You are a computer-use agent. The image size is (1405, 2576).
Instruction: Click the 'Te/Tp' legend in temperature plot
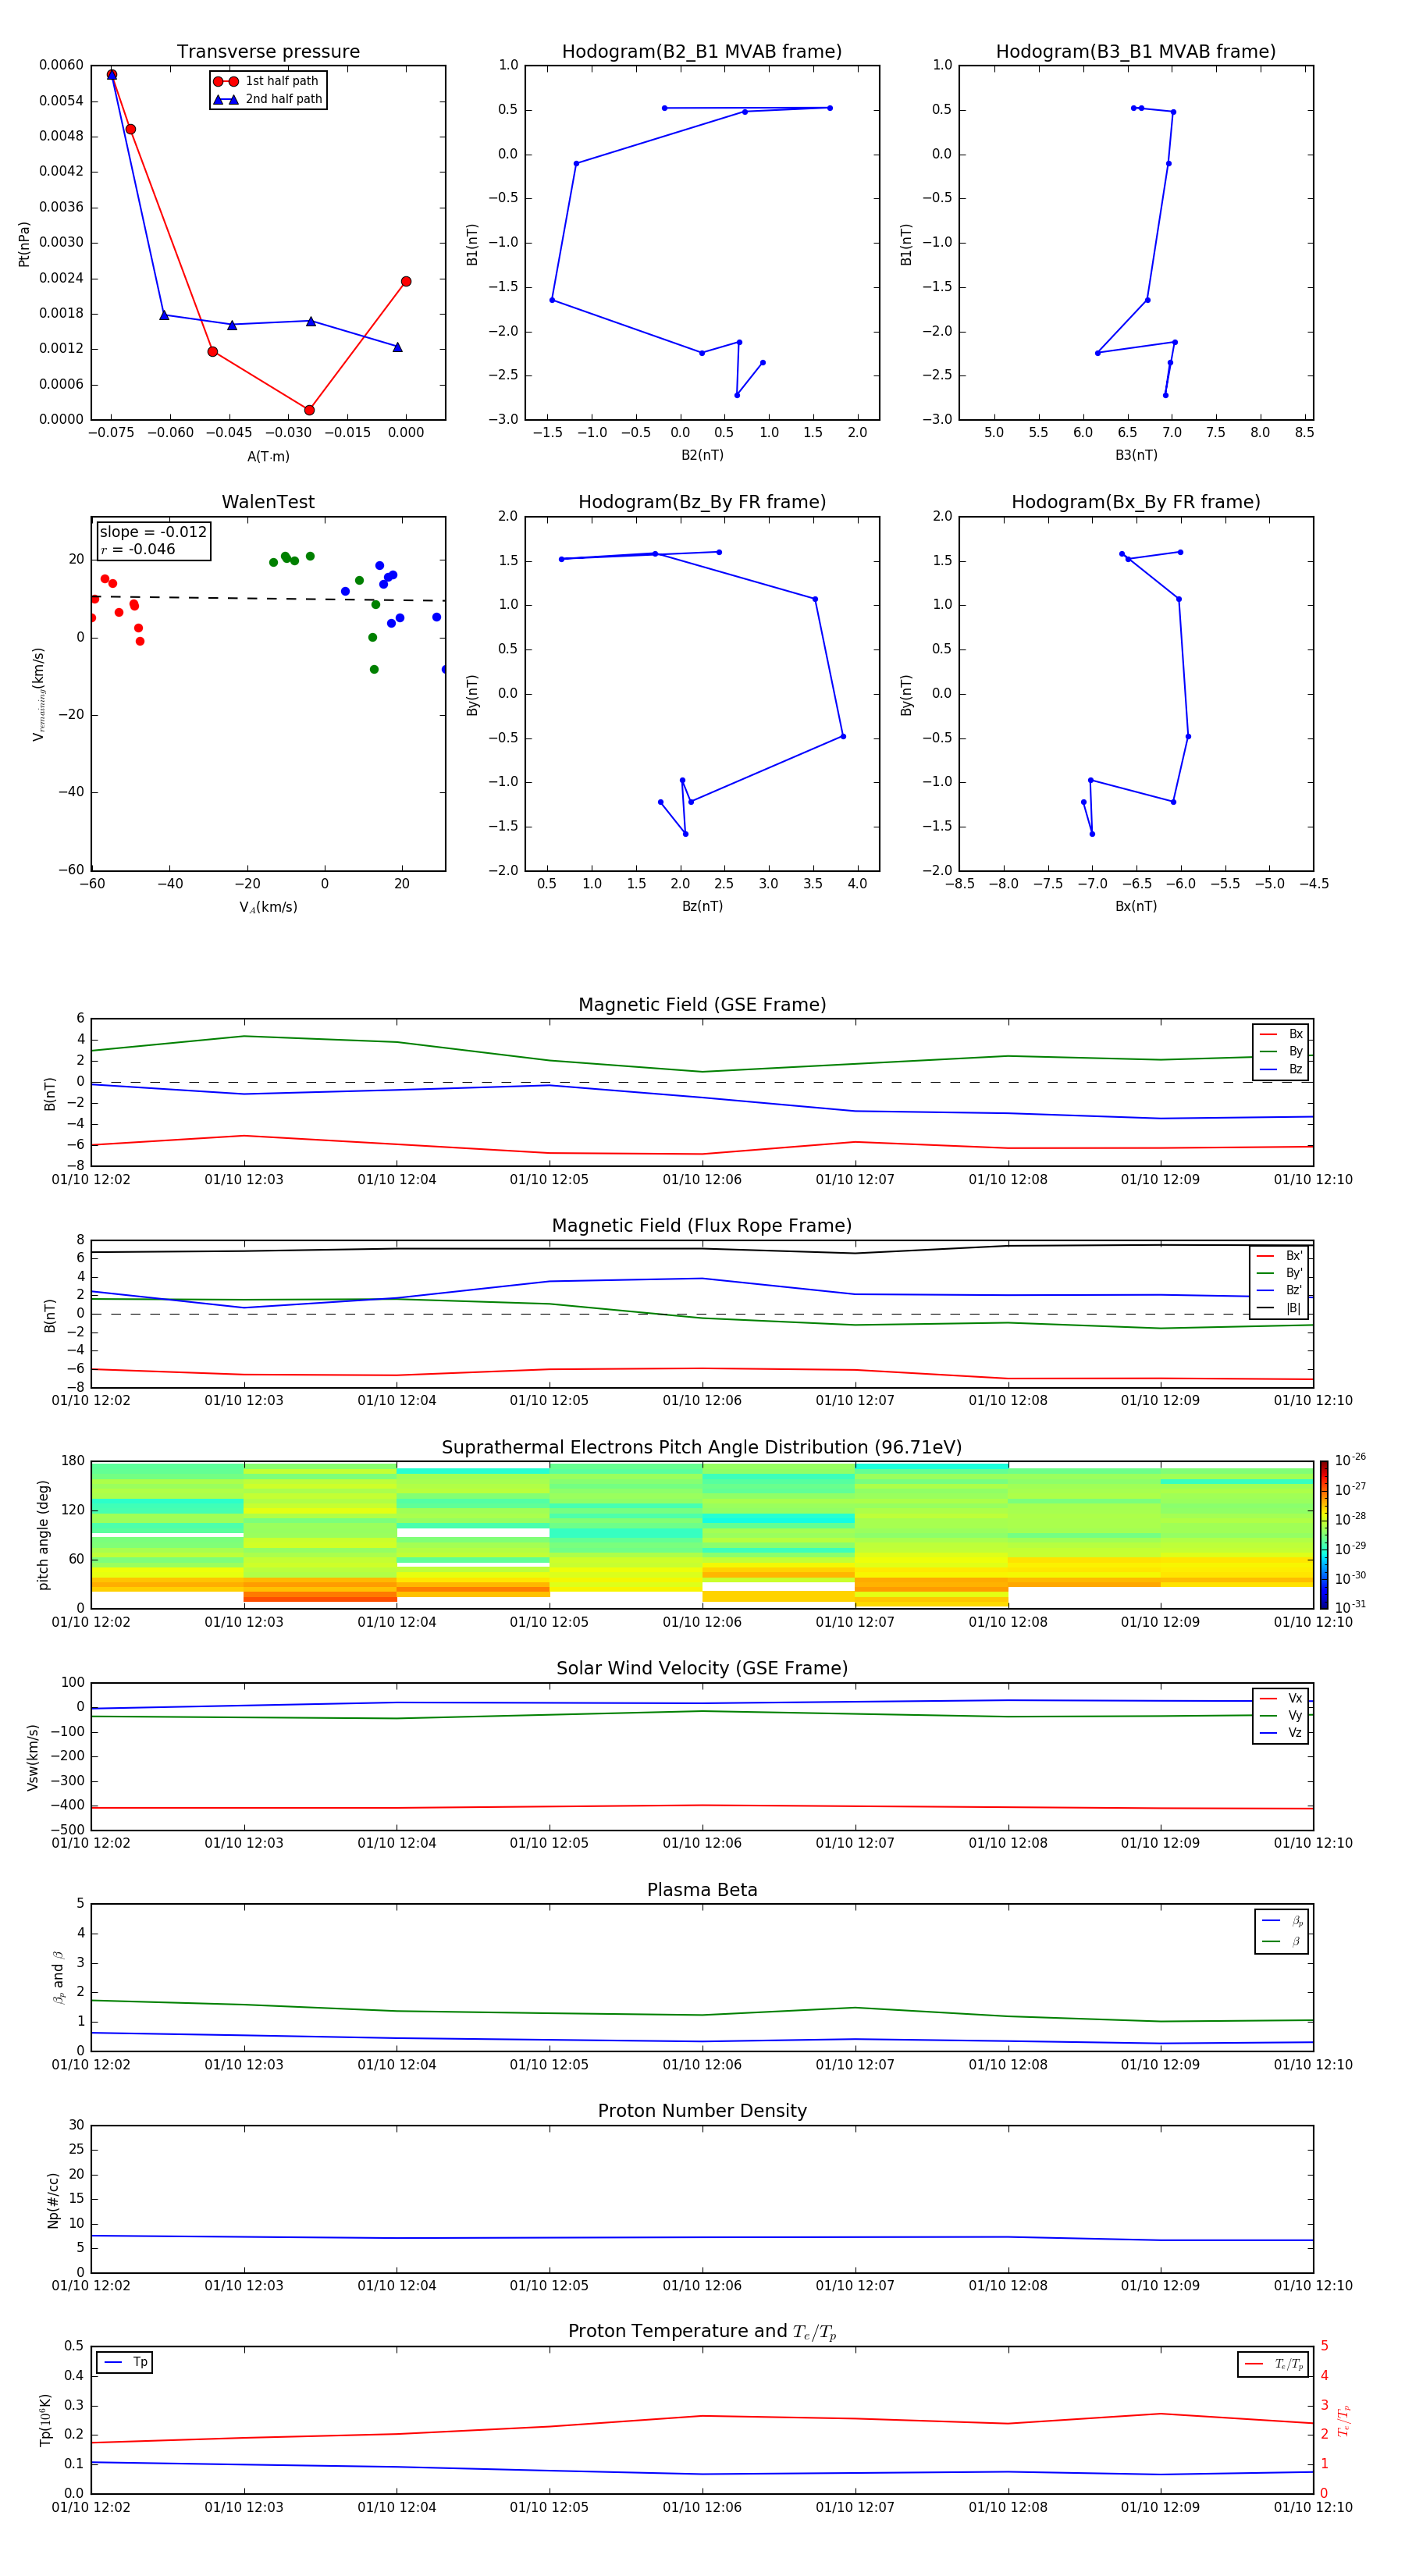(x=1273, y=2365)
